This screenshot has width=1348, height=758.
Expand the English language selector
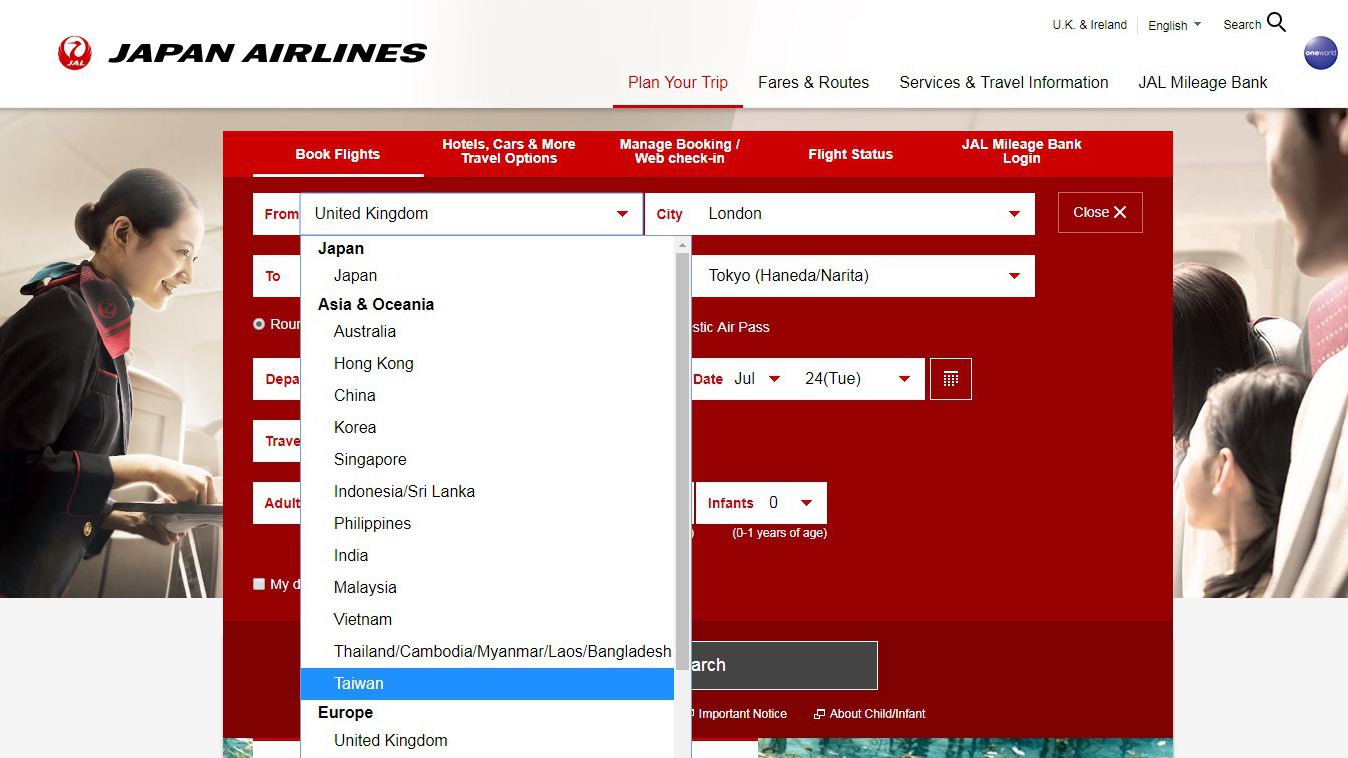(x=1174, y=25)
